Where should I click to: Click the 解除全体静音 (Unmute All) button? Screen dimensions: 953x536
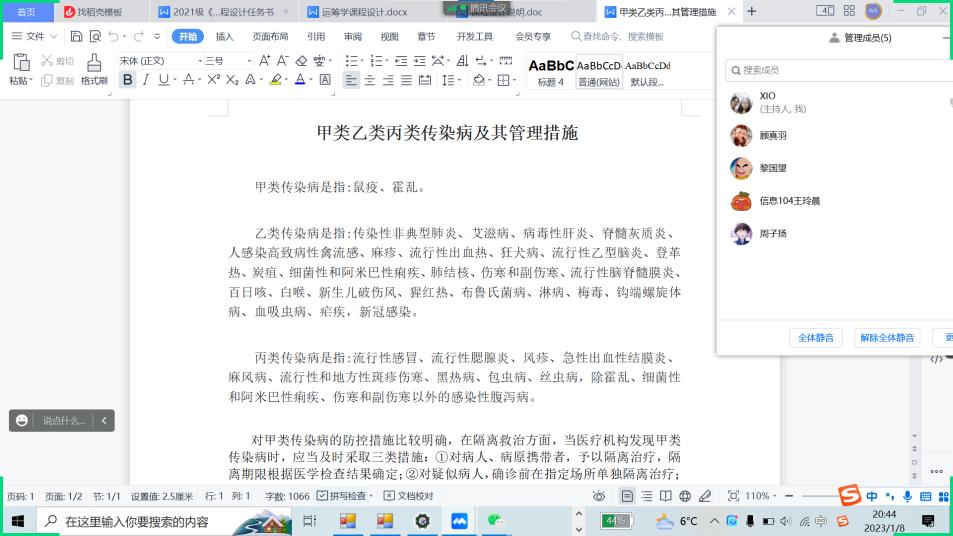tap(887, 338)
